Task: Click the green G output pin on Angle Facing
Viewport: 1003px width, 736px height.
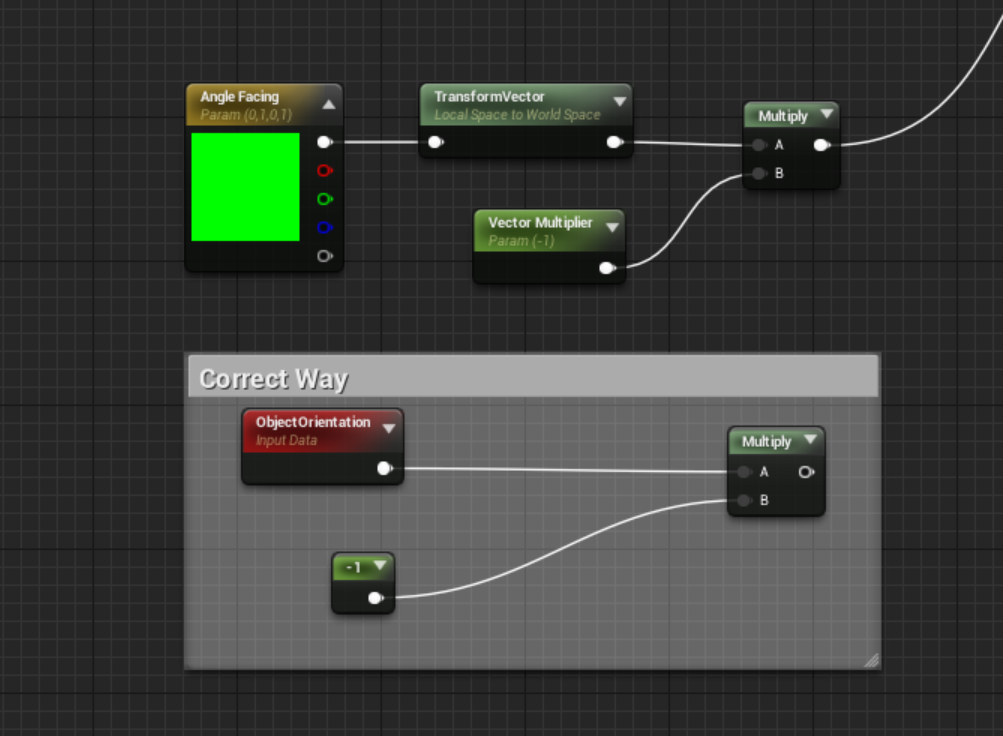Action: (323, 199)
